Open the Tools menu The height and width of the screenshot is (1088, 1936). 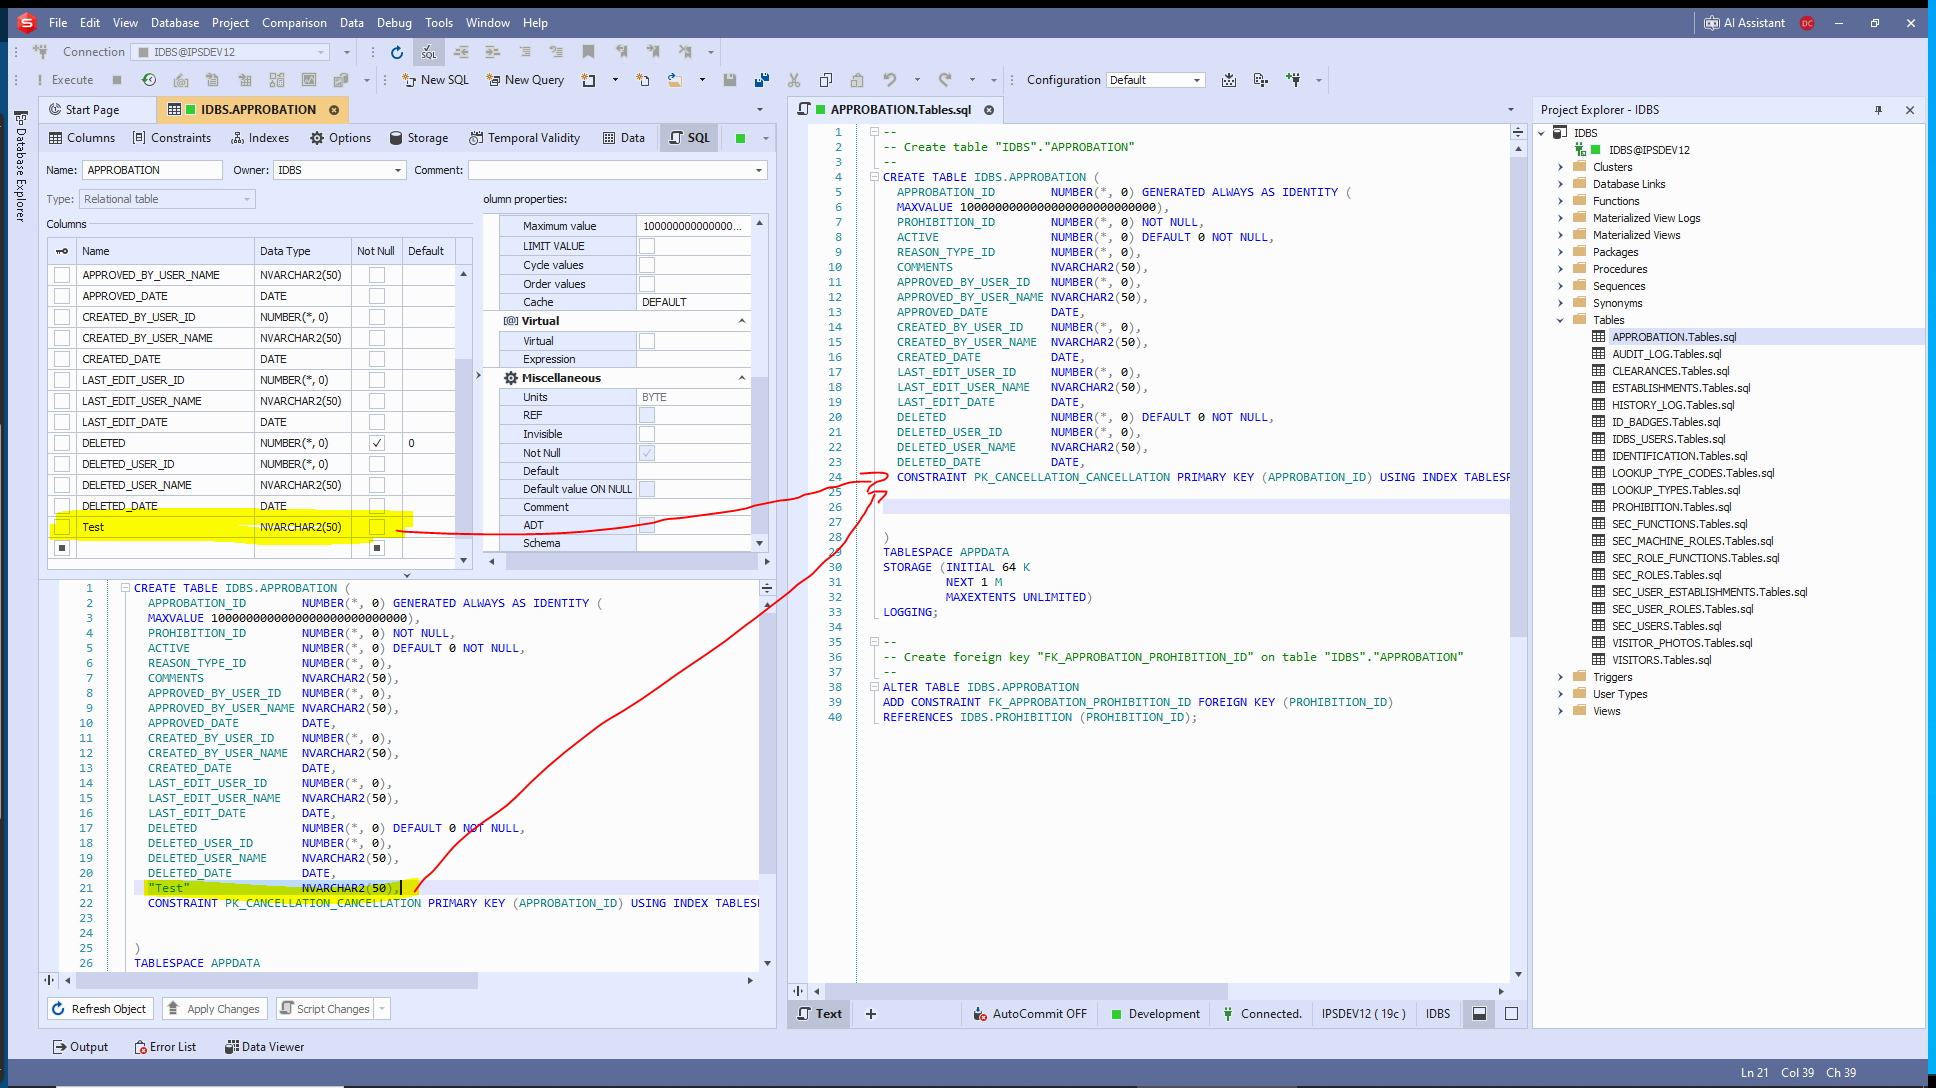click(439, 23)
